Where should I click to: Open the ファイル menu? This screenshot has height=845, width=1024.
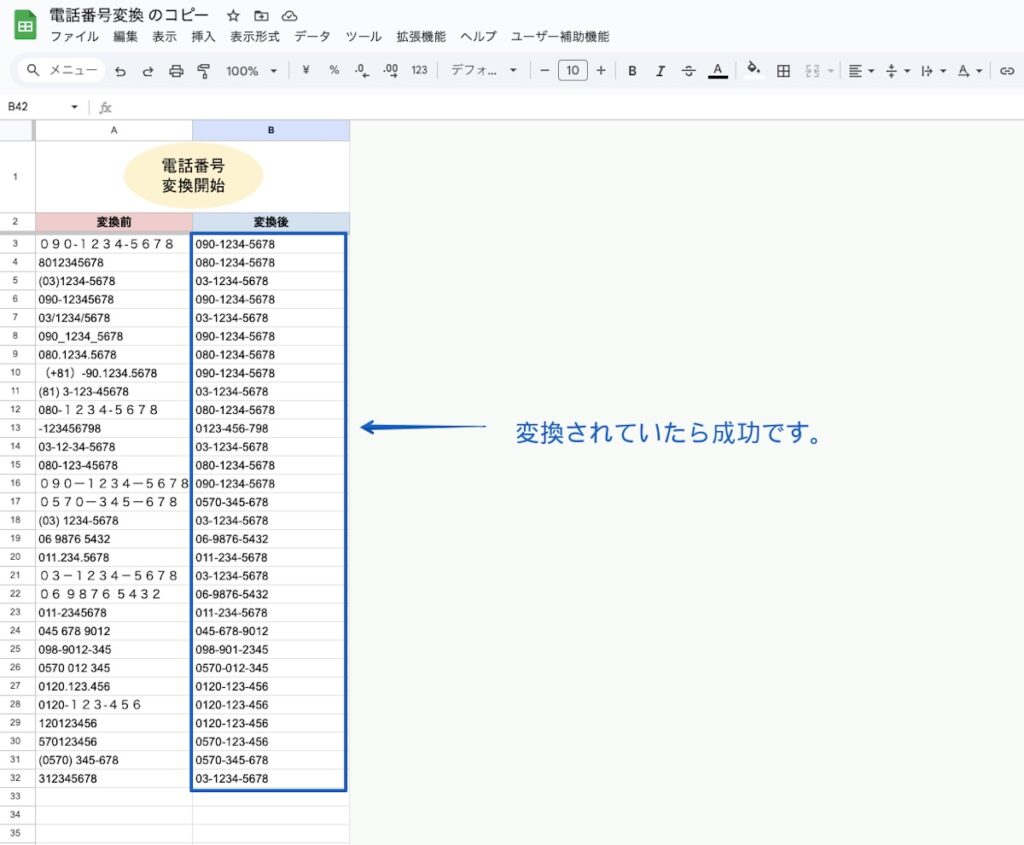(74, 37)
